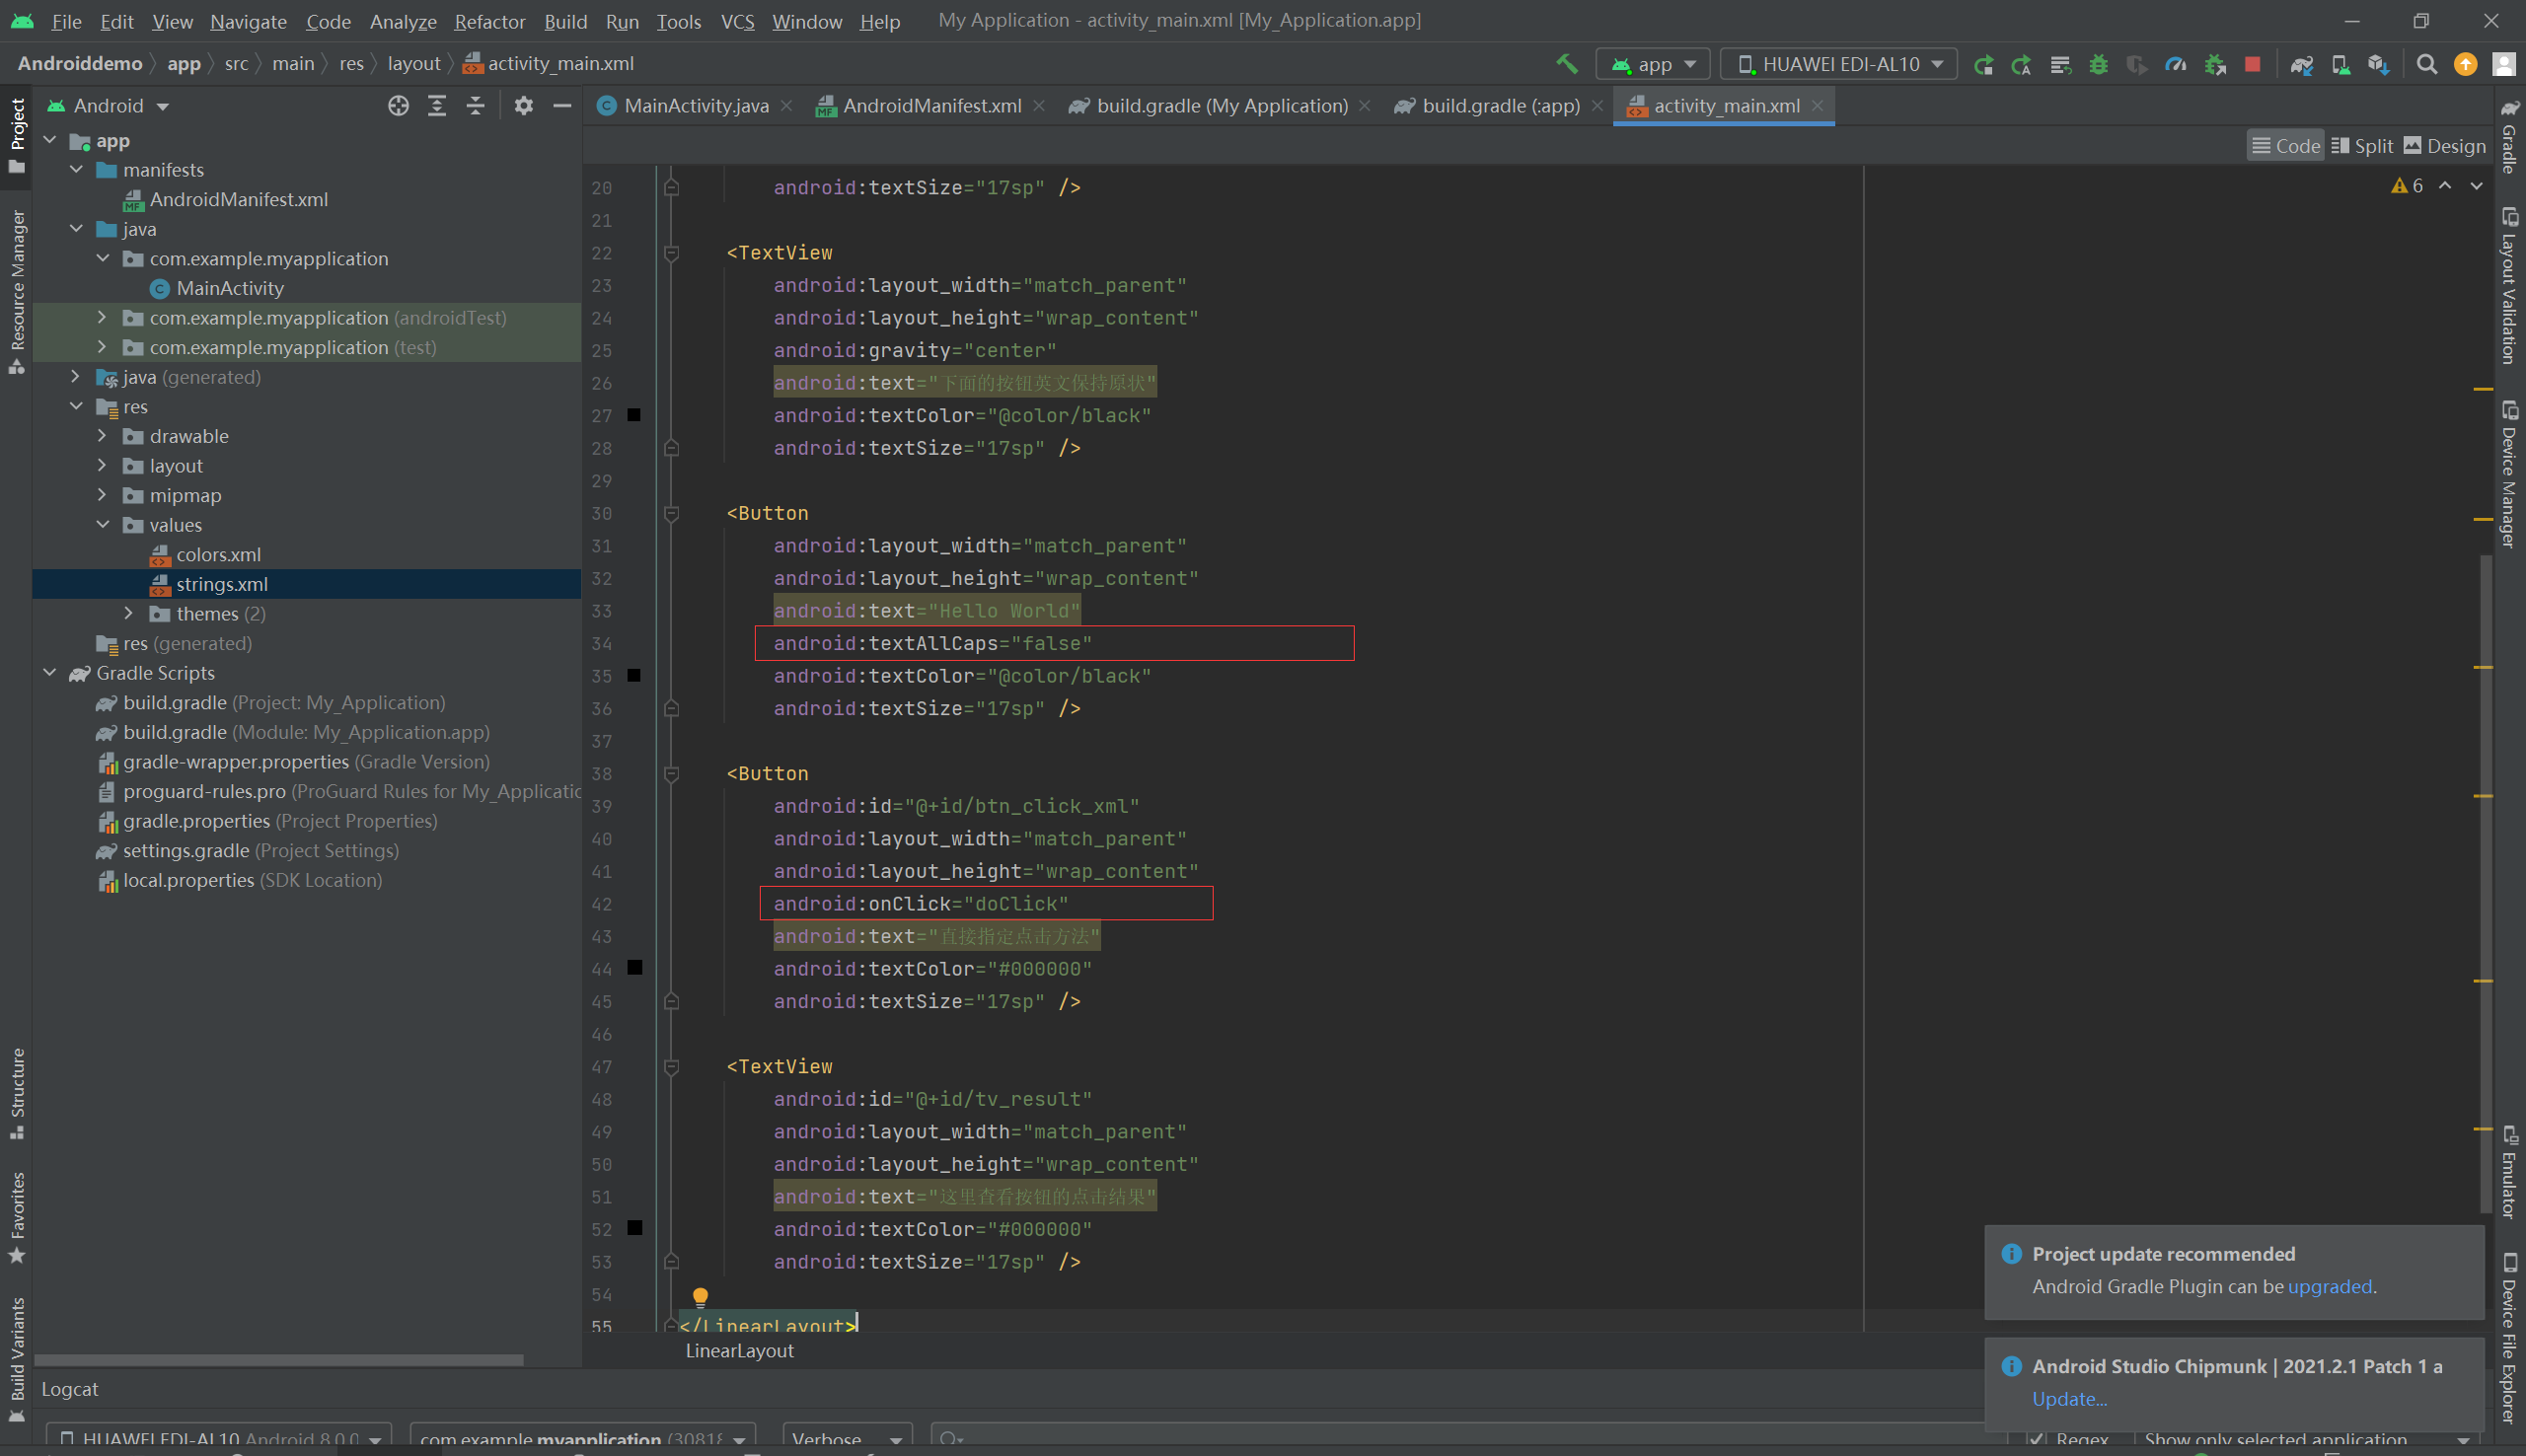Switch editor to Design view mode

click(x=2444, y=146)
